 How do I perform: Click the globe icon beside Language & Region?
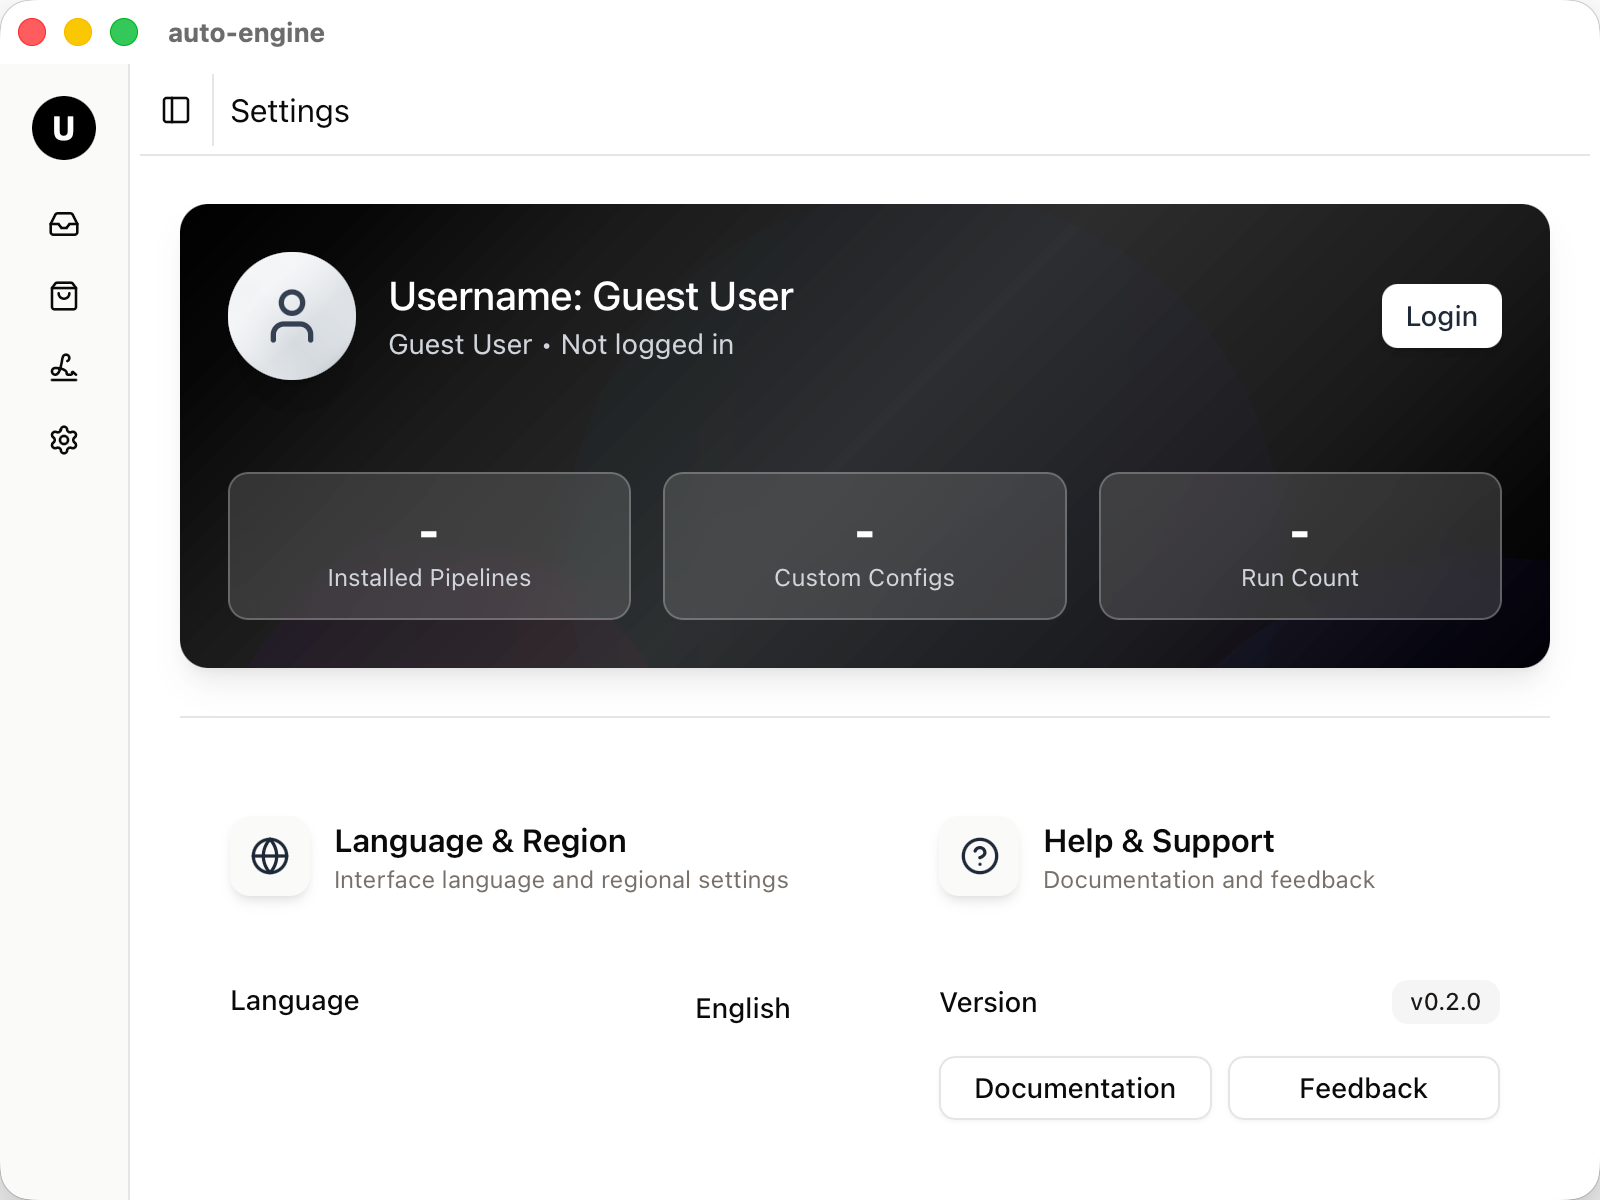point(269,857)
